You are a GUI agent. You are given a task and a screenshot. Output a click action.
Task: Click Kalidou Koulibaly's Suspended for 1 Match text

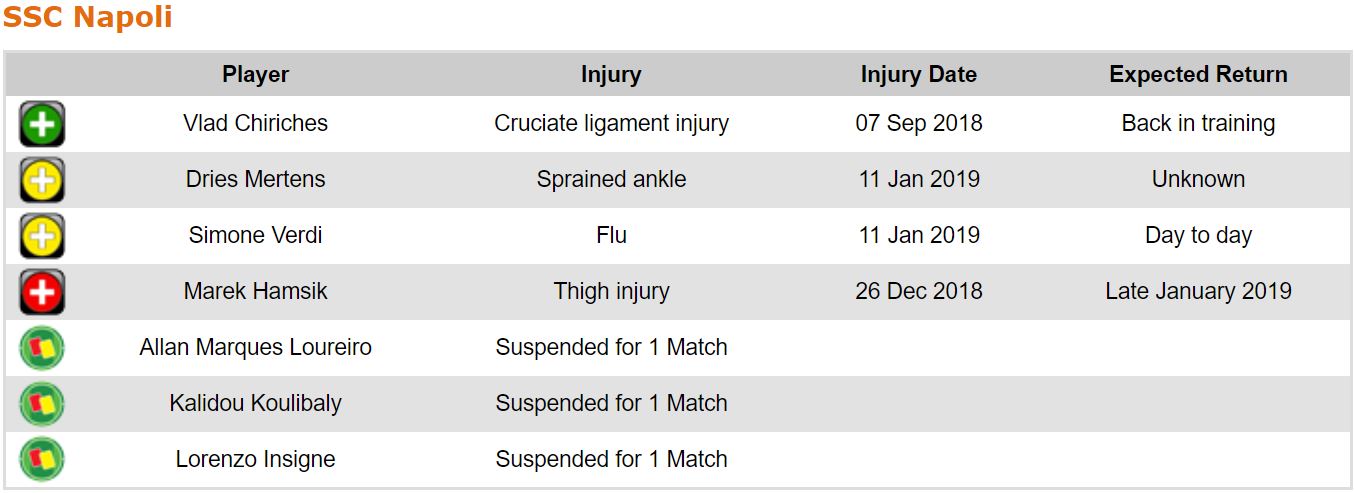coord(611,404)
